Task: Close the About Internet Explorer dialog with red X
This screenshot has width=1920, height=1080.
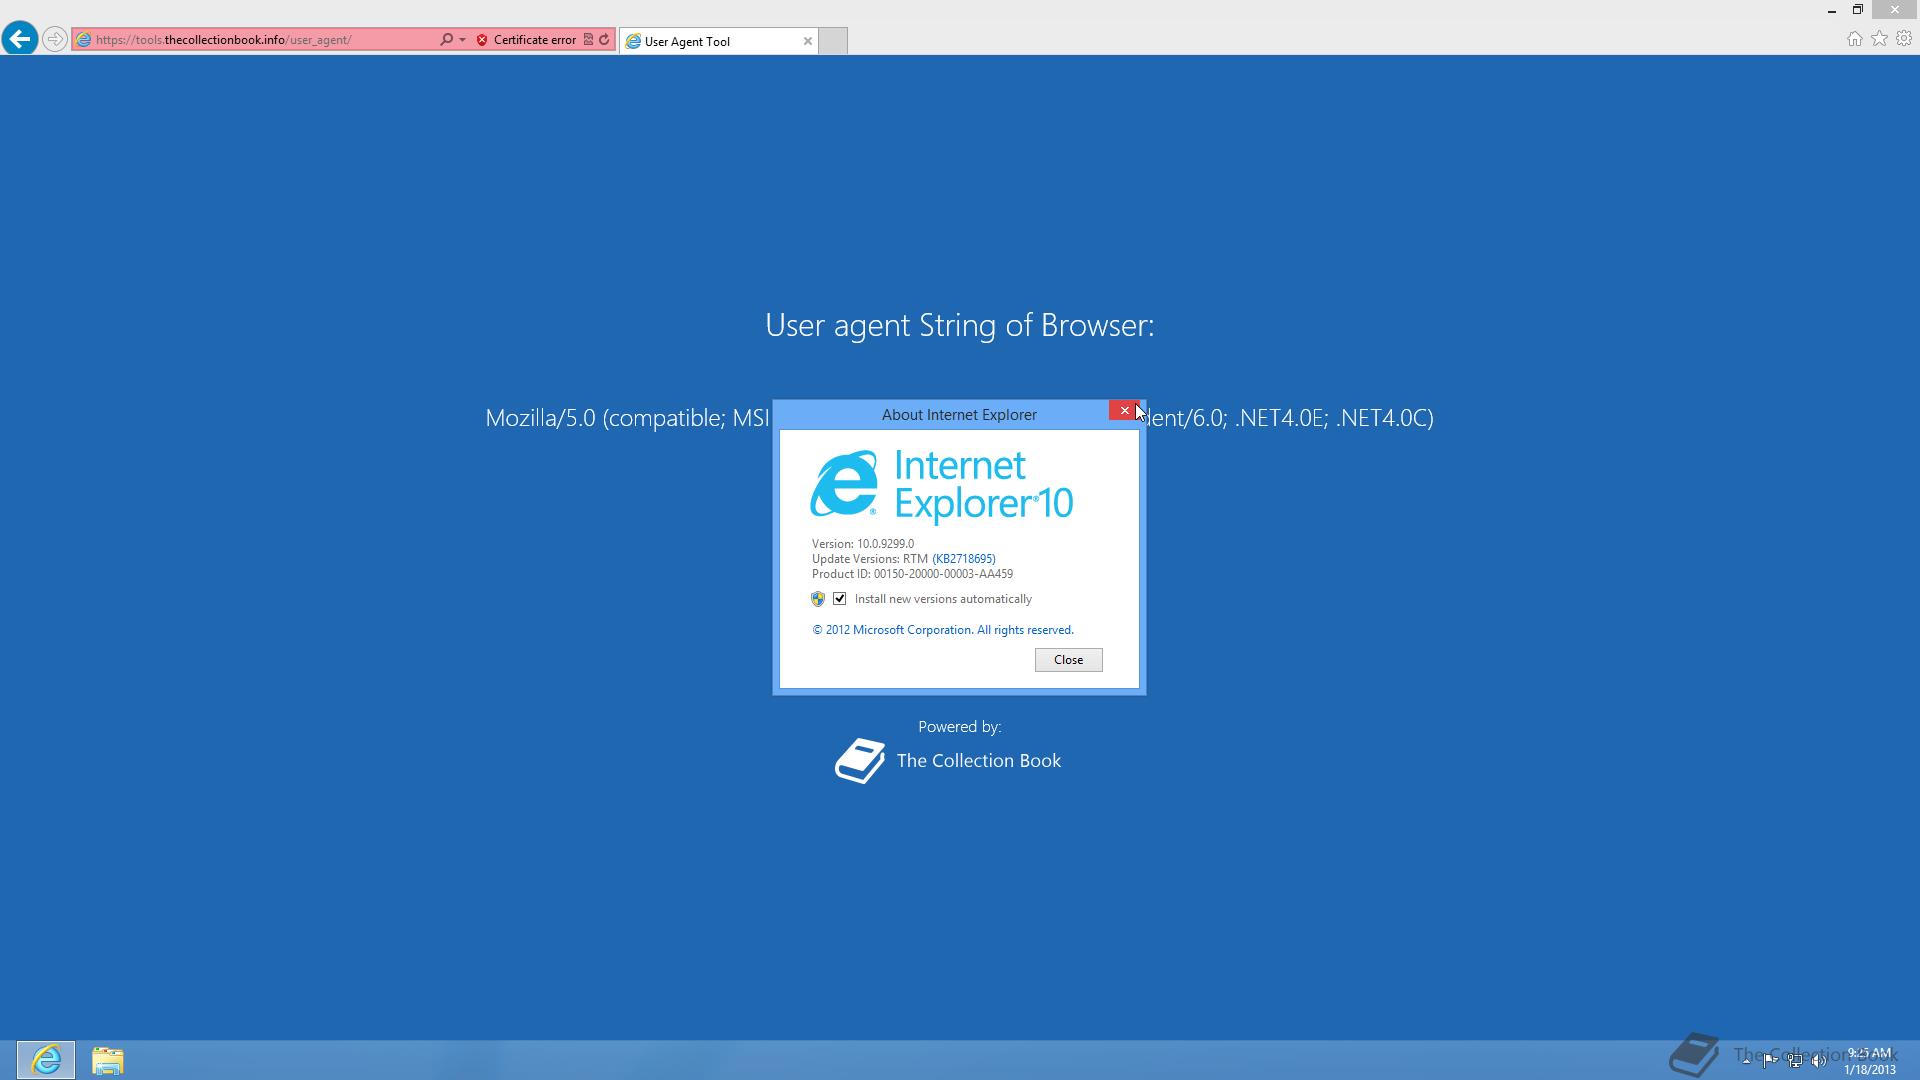Action: coord(1125,410)
